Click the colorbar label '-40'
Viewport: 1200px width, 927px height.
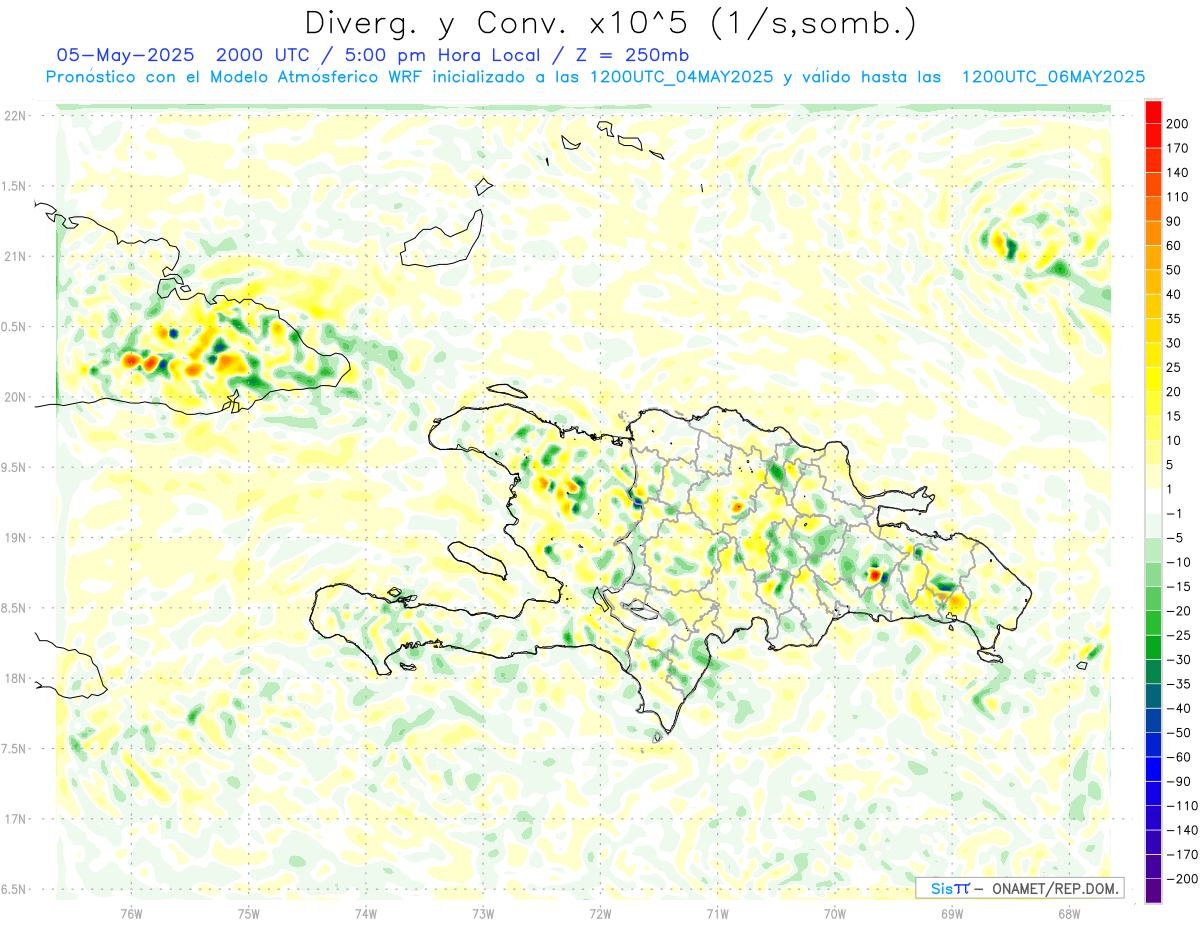point(1181,709)
